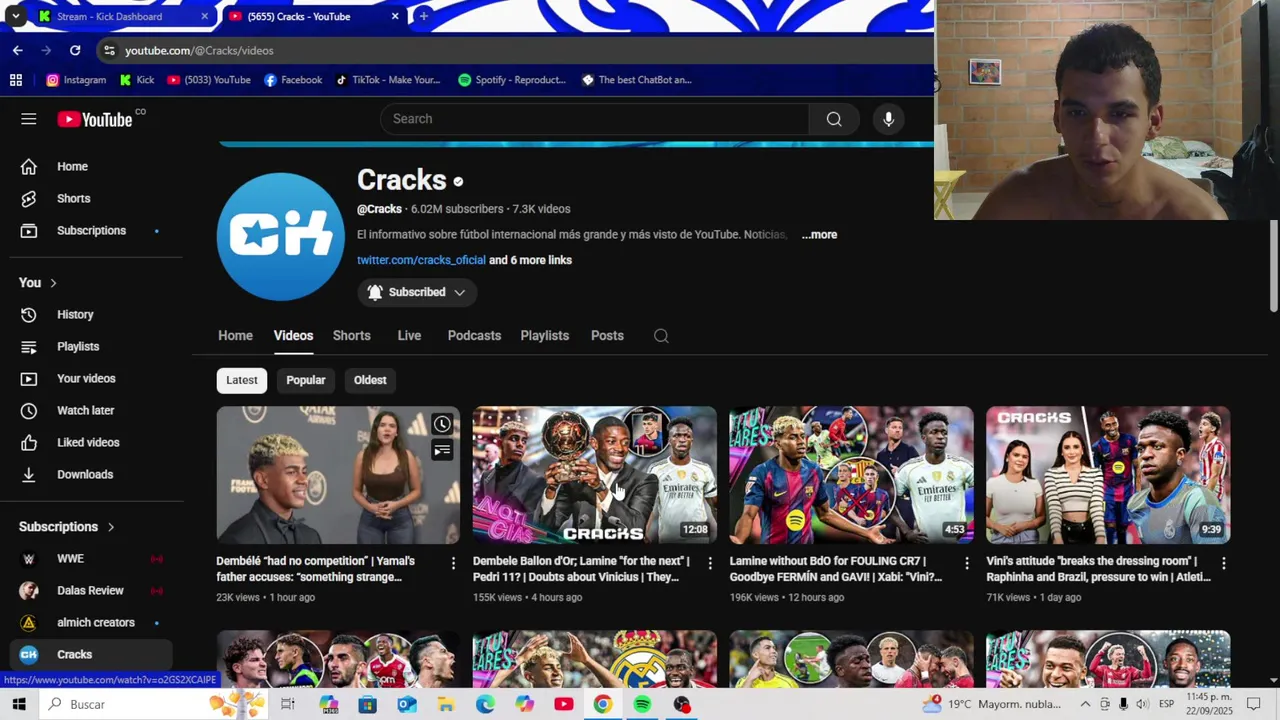1280x720 pixels.
Task: Switch to the channel Home tab
Action: 235,336
